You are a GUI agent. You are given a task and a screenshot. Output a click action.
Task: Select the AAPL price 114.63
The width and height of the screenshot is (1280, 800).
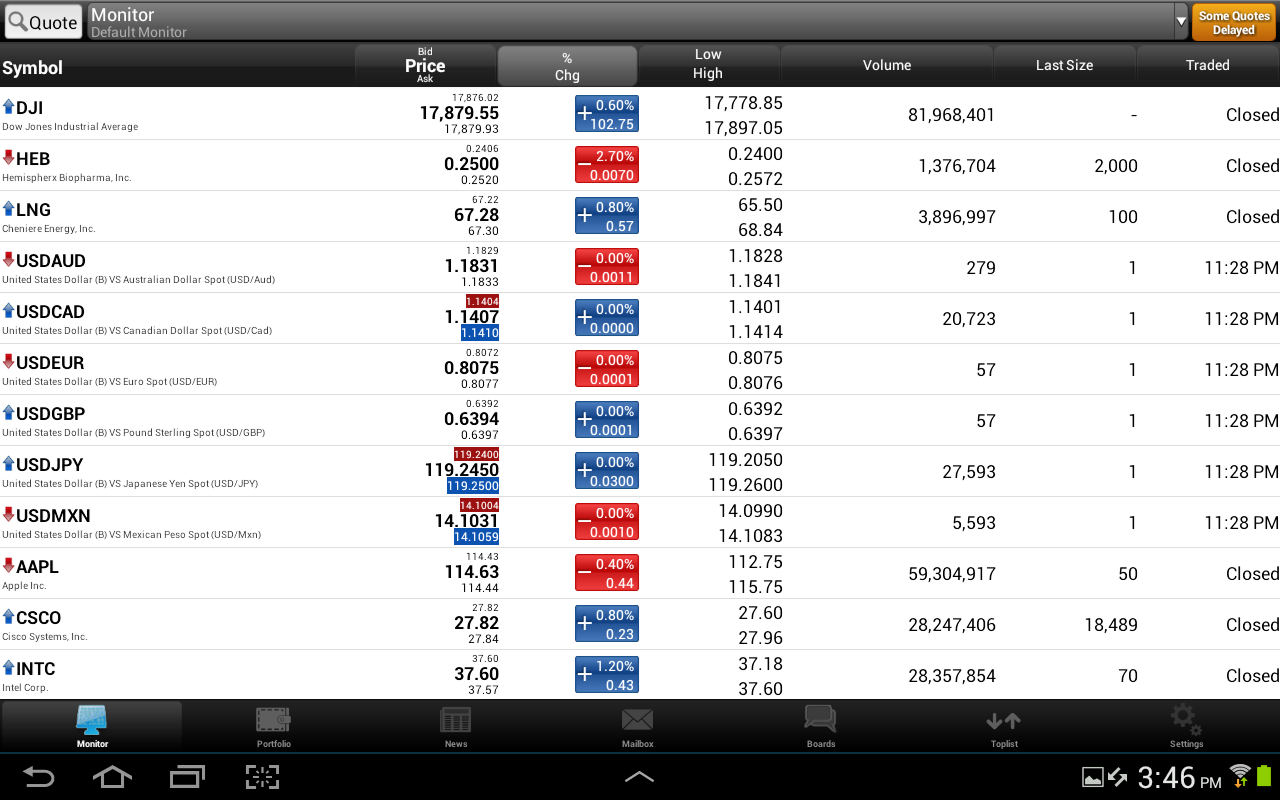[472, 572]
